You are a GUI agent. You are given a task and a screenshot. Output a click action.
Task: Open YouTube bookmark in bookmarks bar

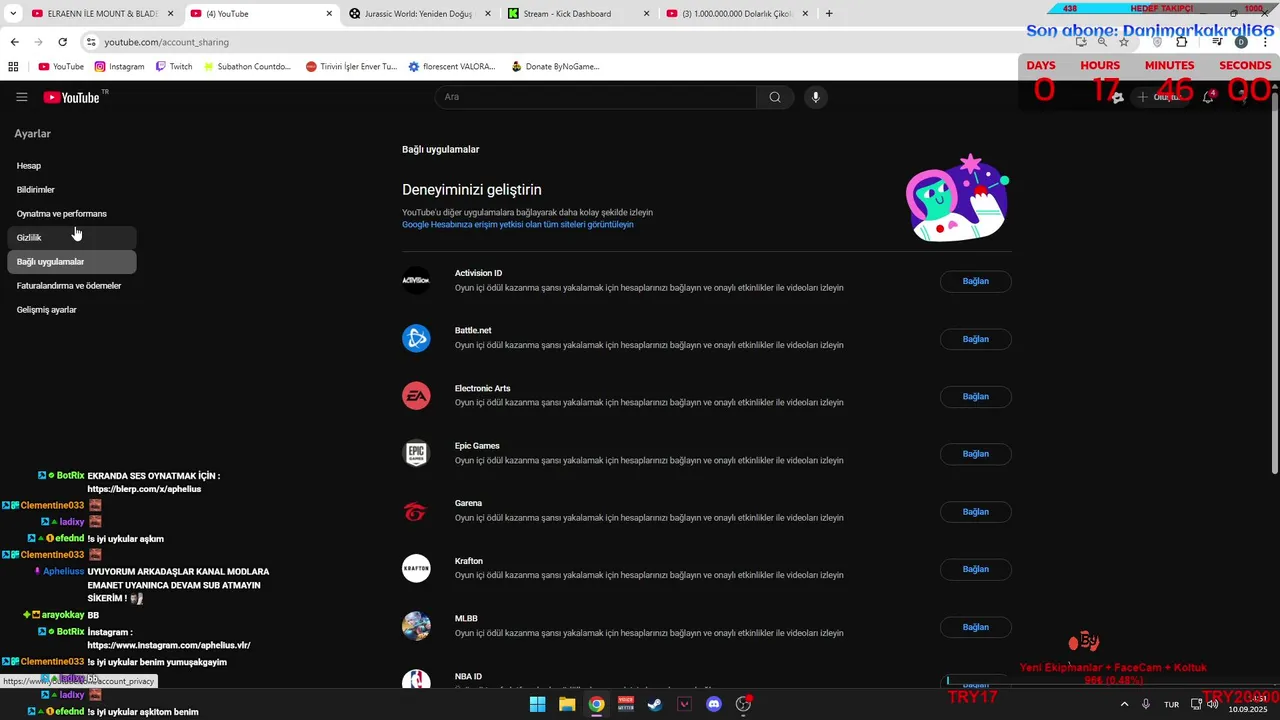point(61,67)
